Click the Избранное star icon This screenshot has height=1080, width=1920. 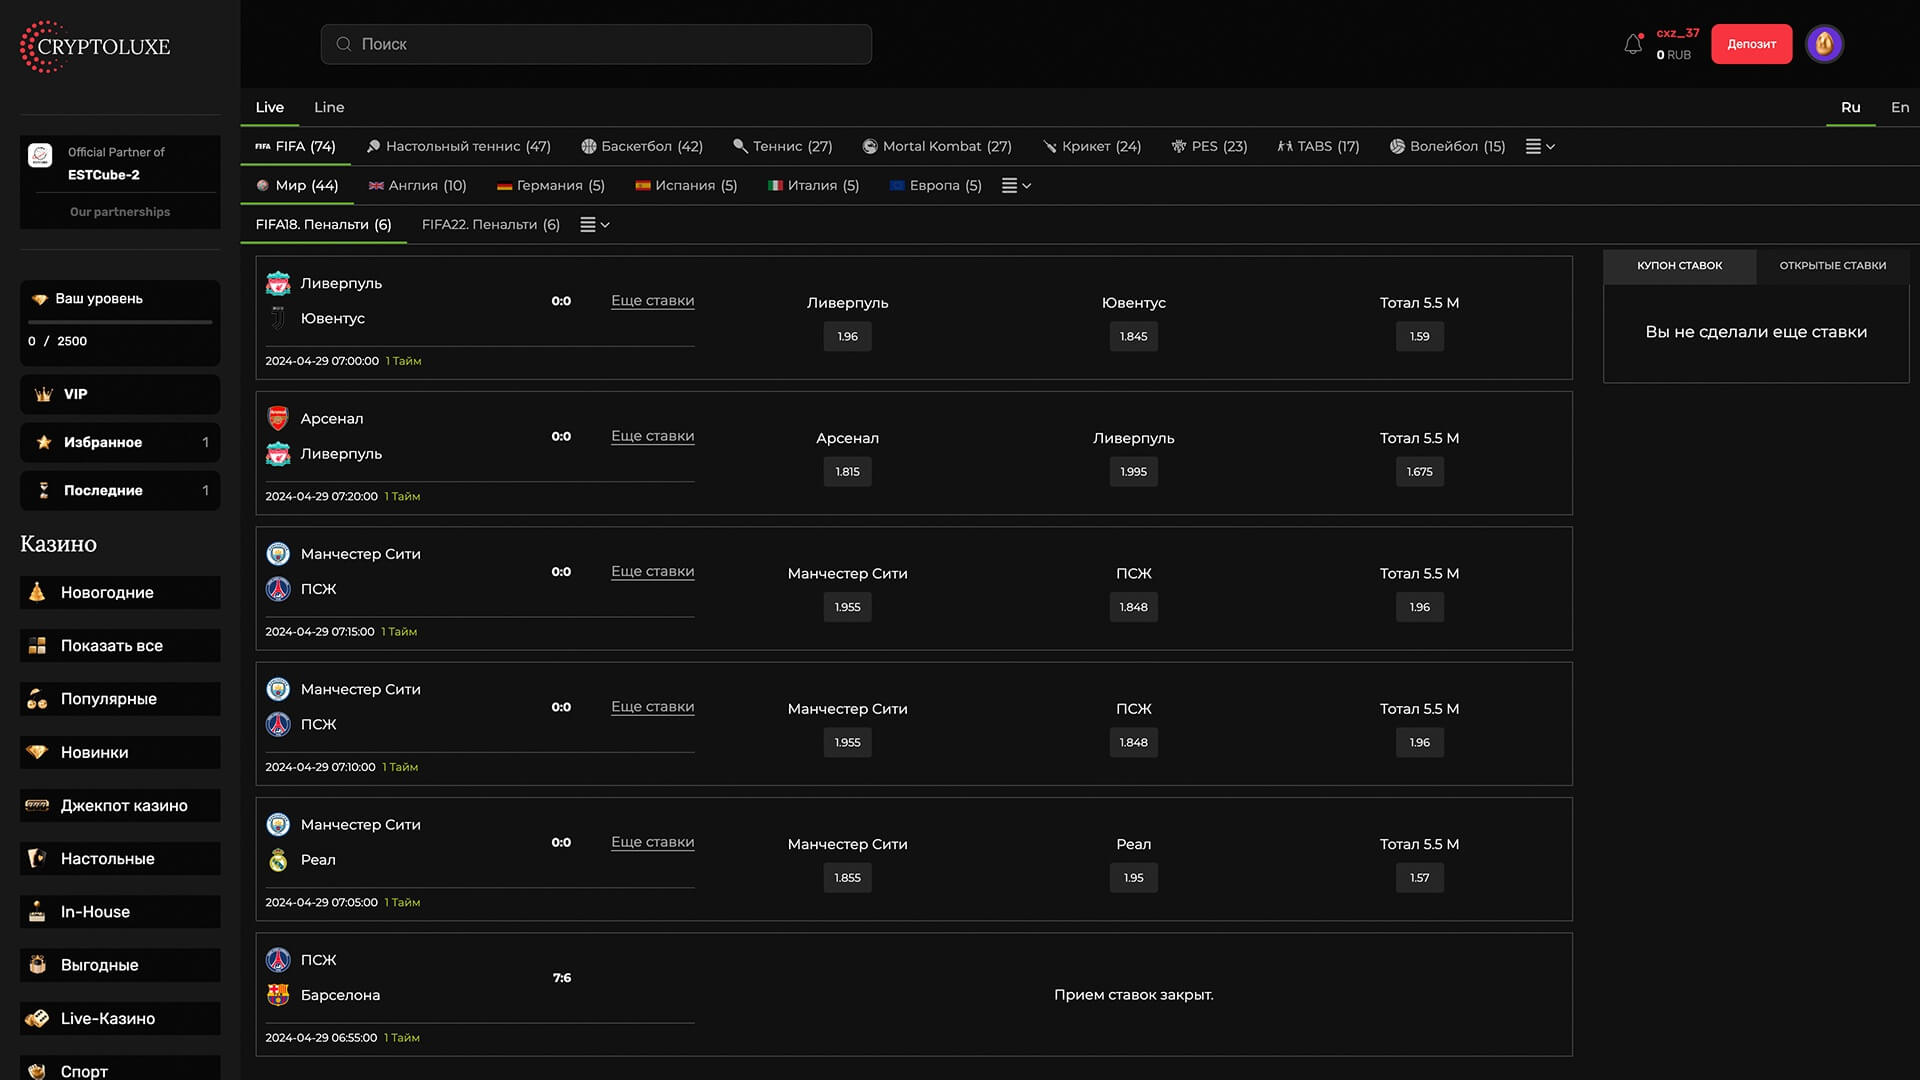point(44,442)
